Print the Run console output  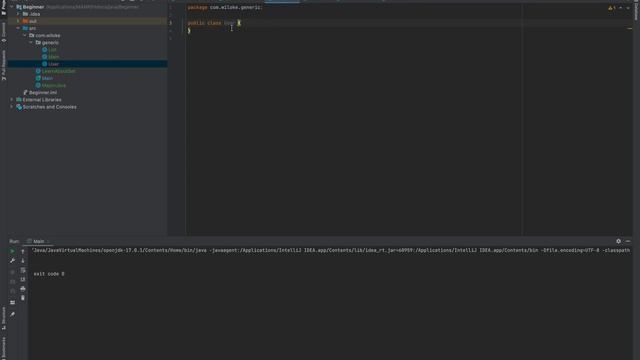tap(23, 289)
